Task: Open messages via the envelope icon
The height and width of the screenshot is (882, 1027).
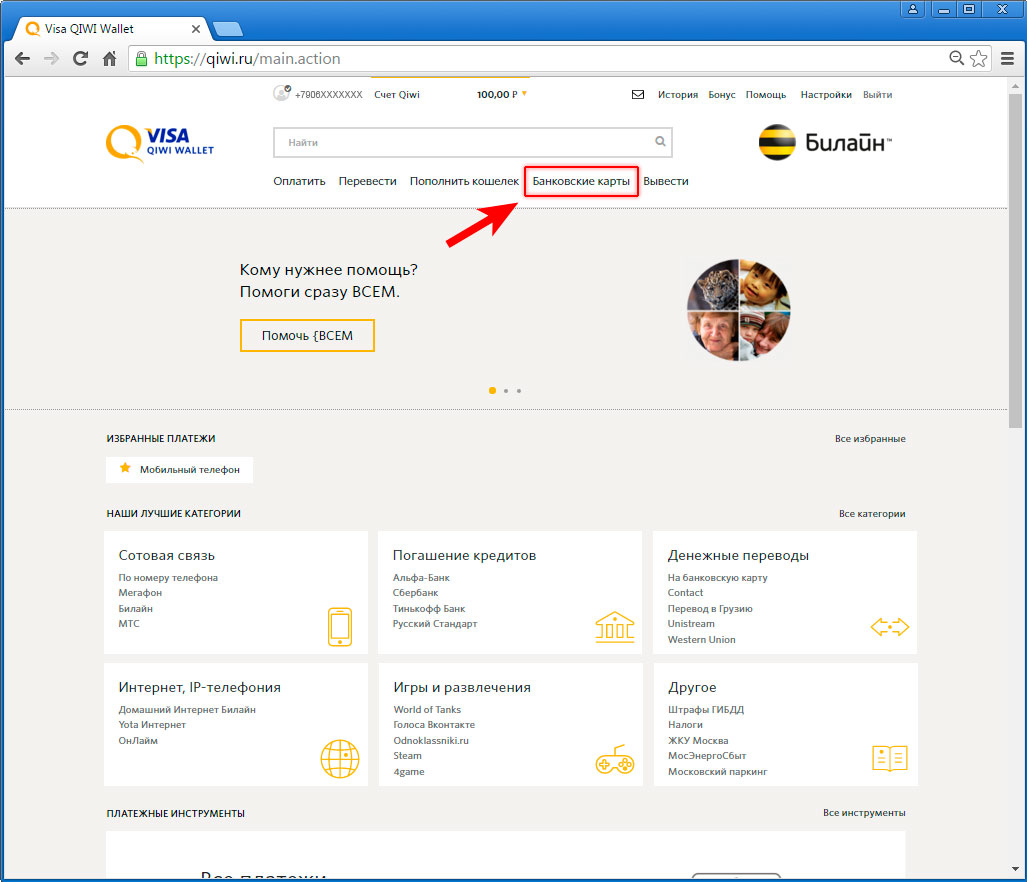Action: point(638,94)
